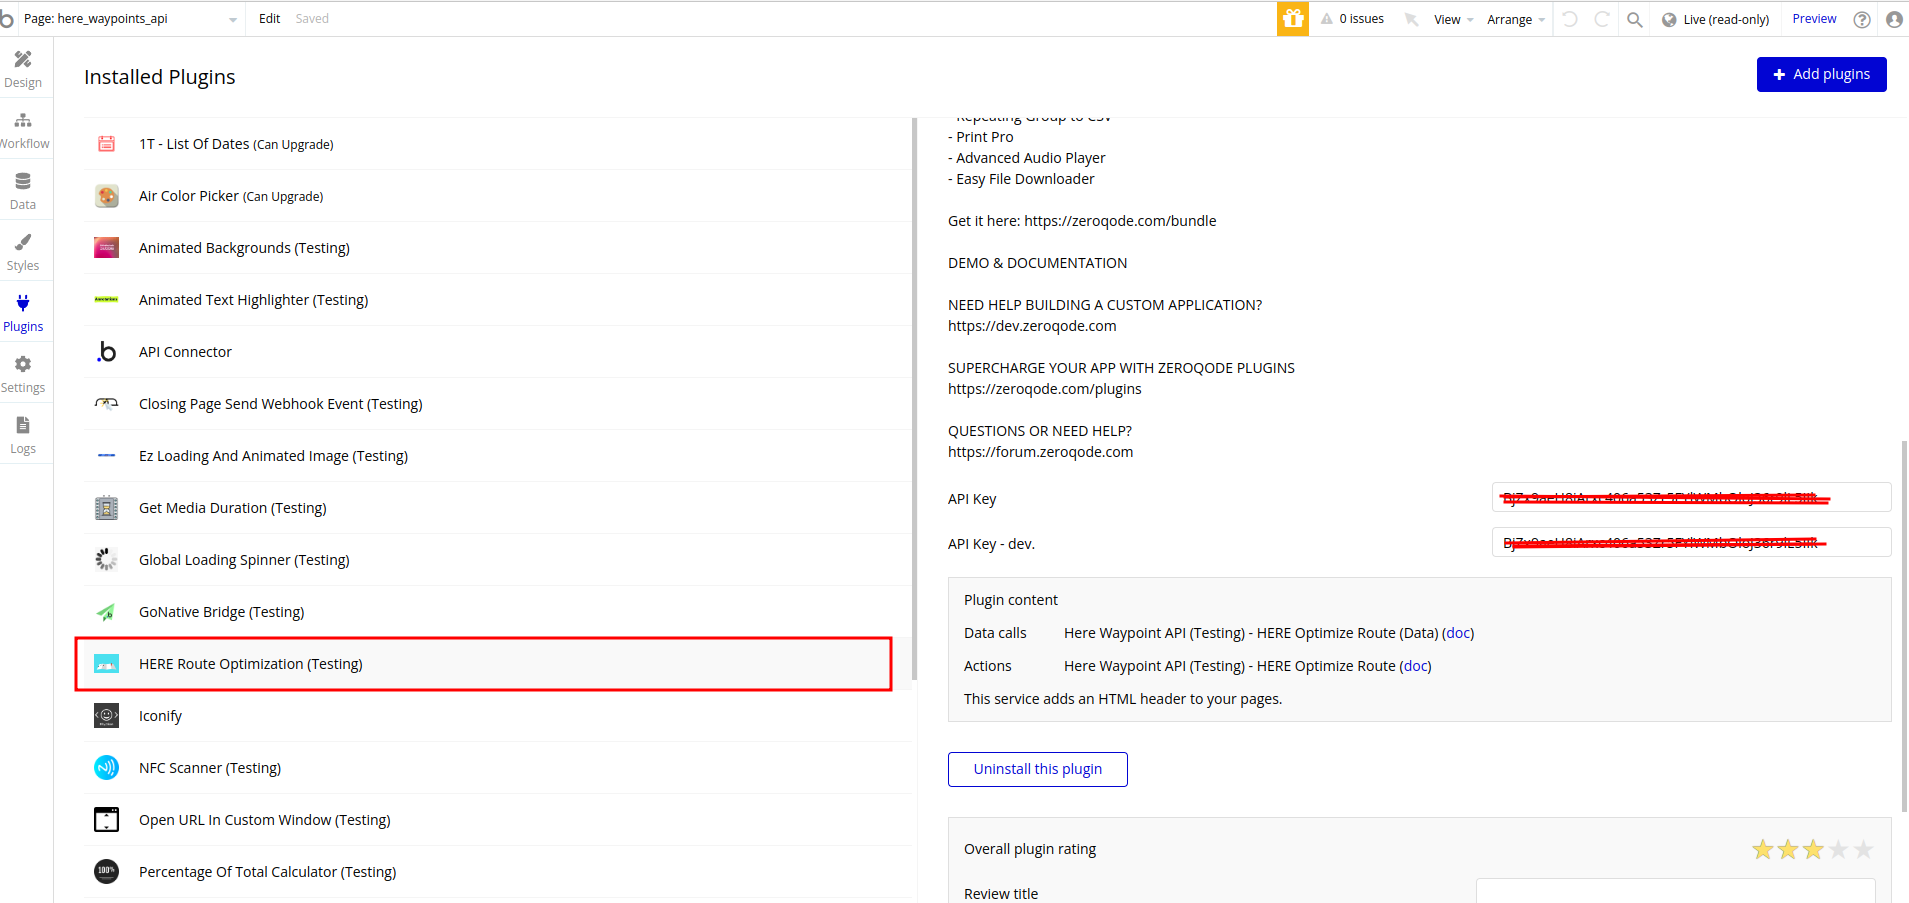Open the help question mark icon
The height and width of the screenshot is (903, 1909).
(x=1862, y=19)
